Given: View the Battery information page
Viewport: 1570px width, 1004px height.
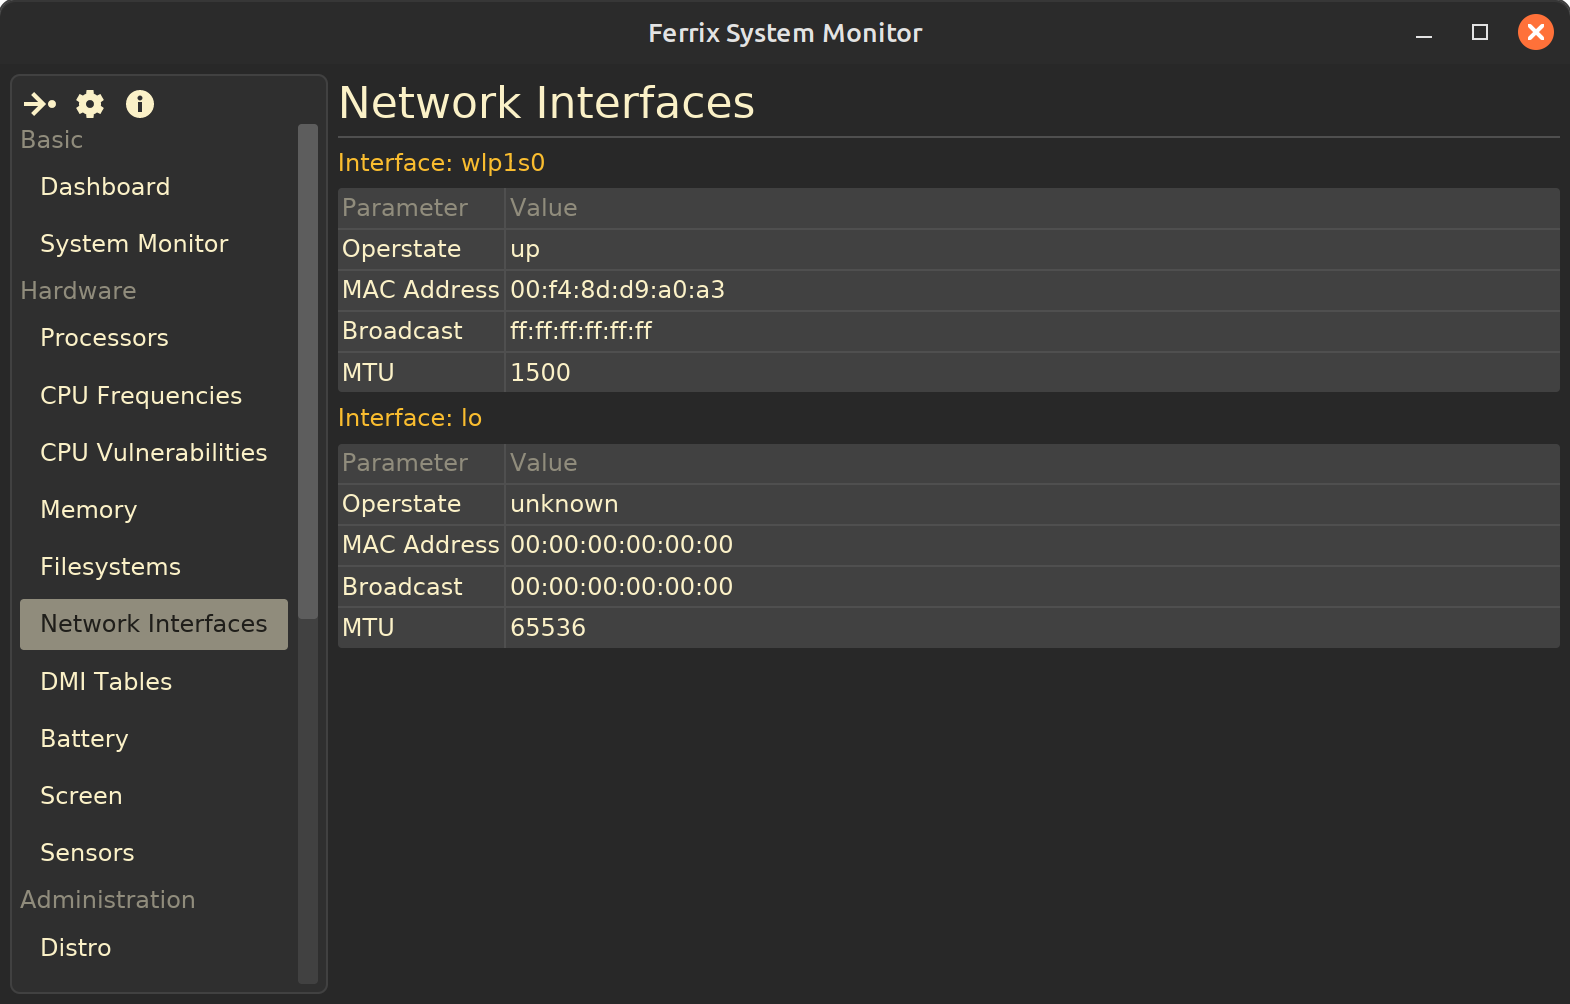Looking at the screenshot, I should tap(84, 739).
